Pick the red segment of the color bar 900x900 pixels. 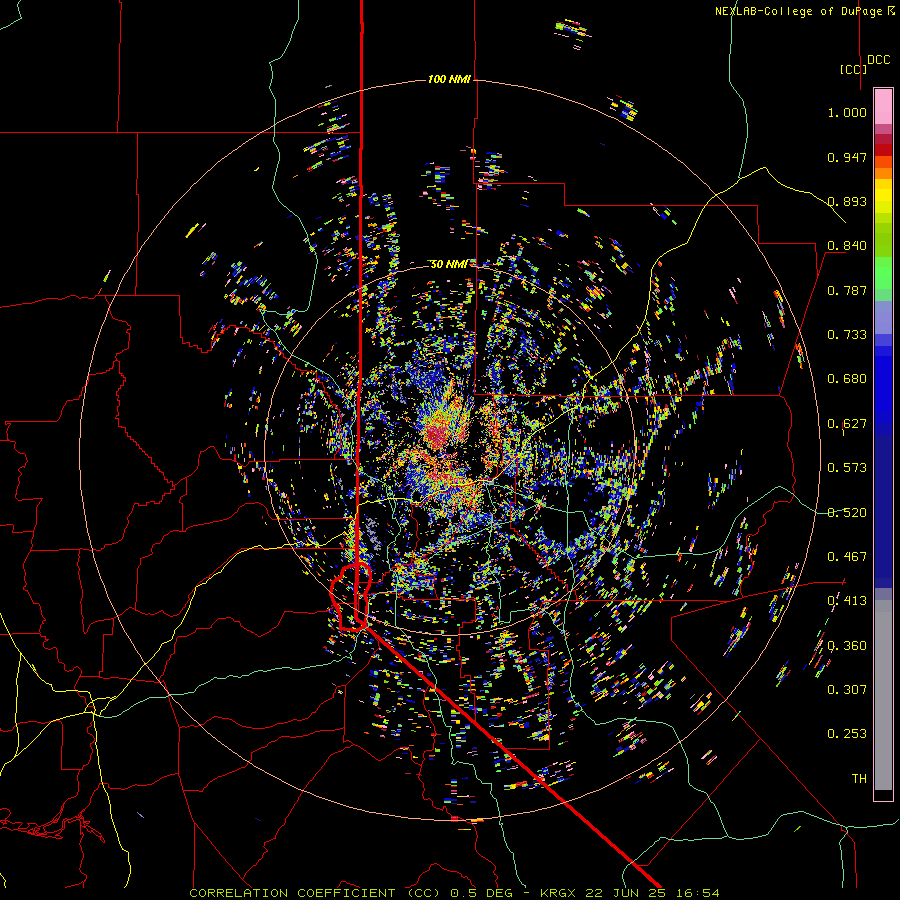[x=883, y=150]
